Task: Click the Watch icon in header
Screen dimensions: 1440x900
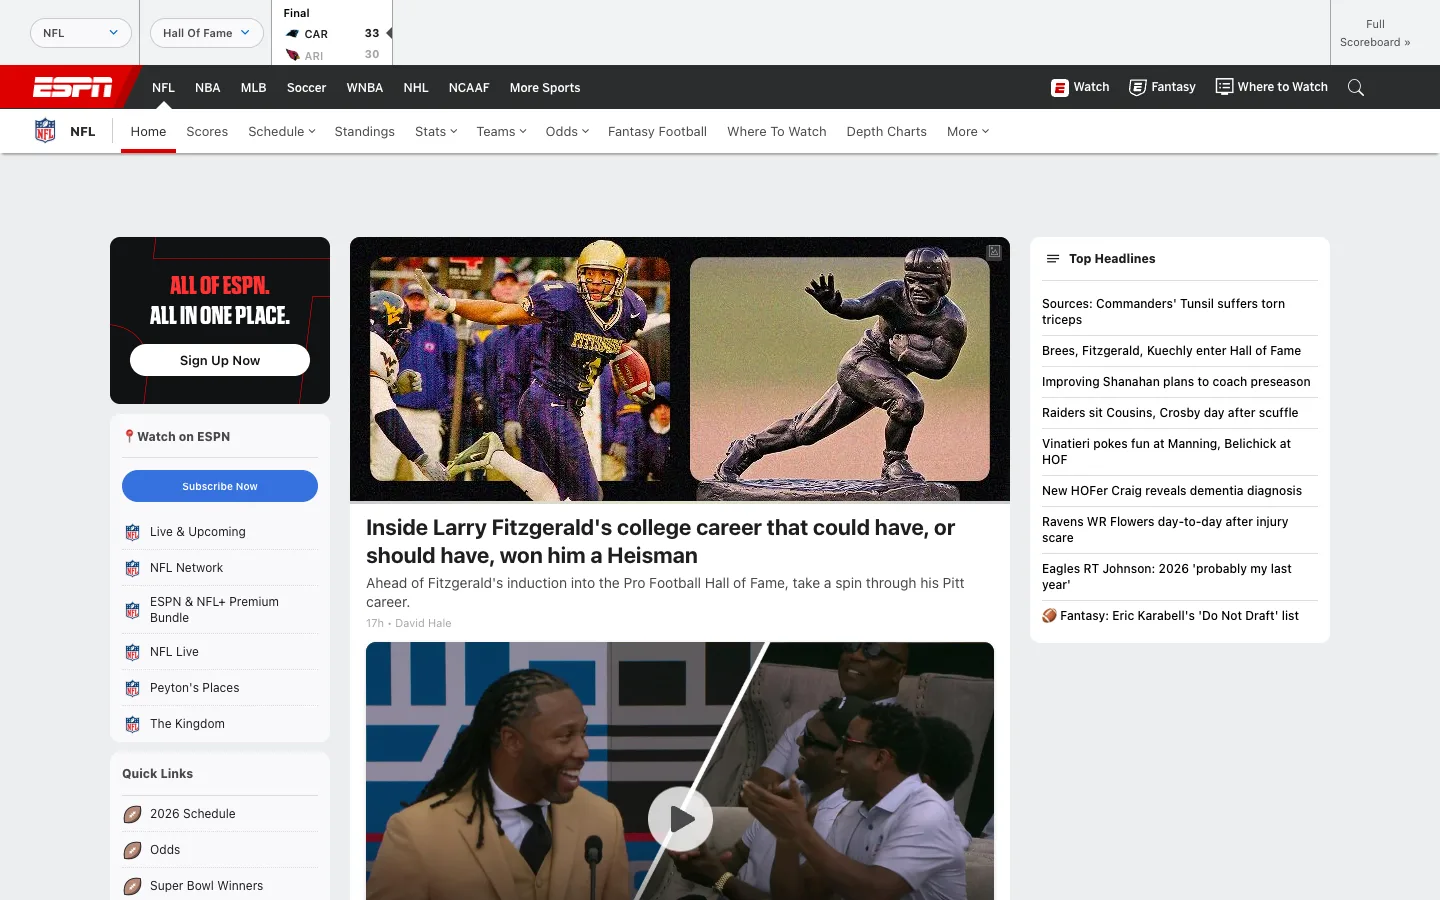Action: coord(1060,87)
